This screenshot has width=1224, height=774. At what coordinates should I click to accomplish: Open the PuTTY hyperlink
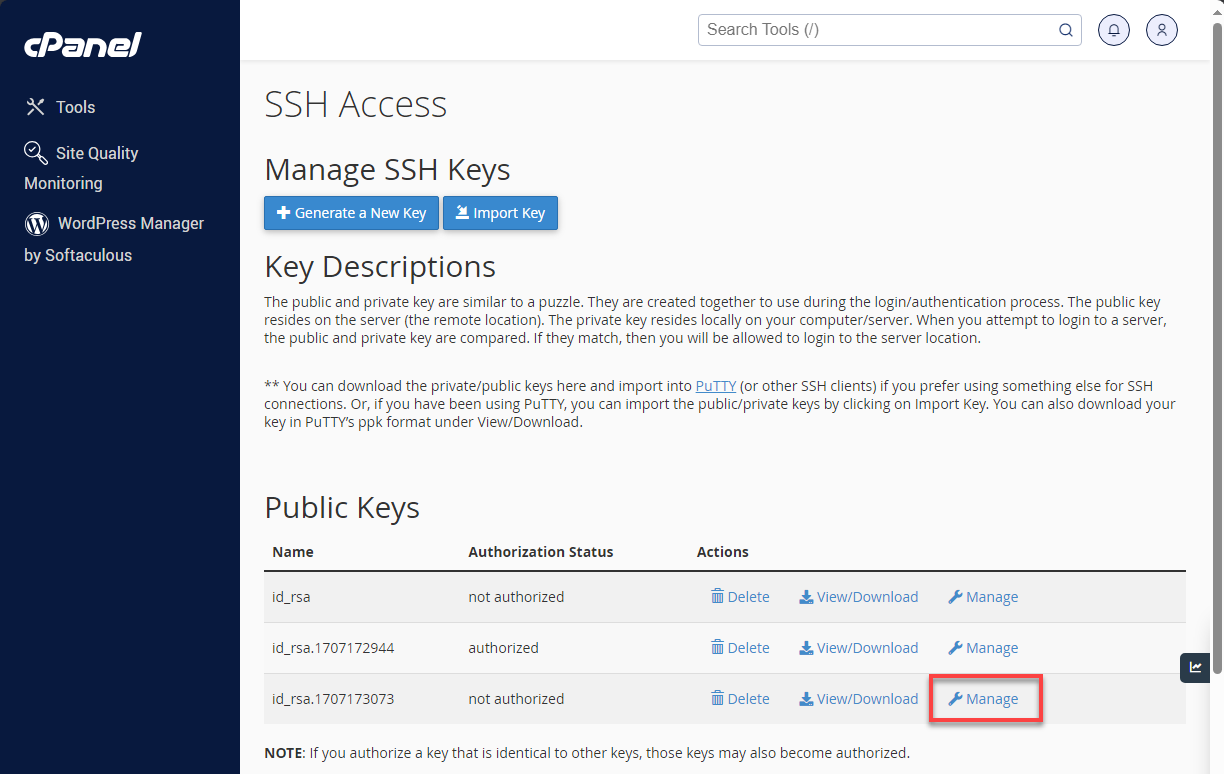click(x=715, y=385)
